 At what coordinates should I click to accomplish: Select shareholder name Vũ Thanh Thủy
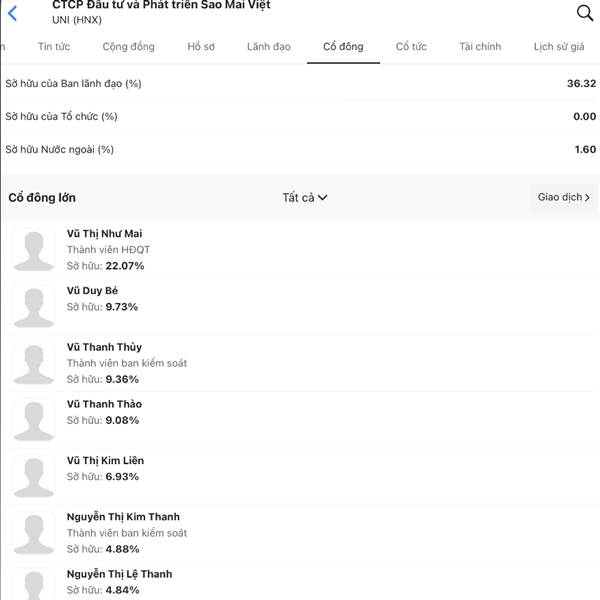(x=104, y=347)
